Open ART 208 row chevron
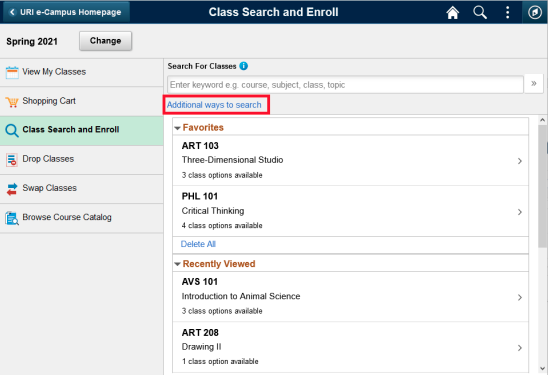 520,348
